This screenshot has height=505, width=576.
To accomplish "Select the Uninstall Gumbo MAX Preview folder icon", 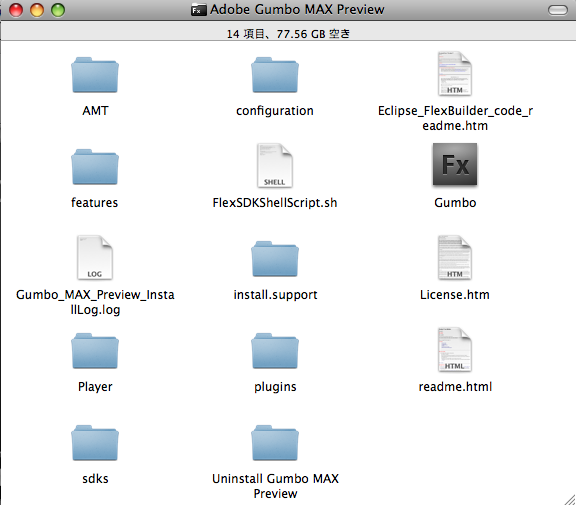I will coord(275,443).
